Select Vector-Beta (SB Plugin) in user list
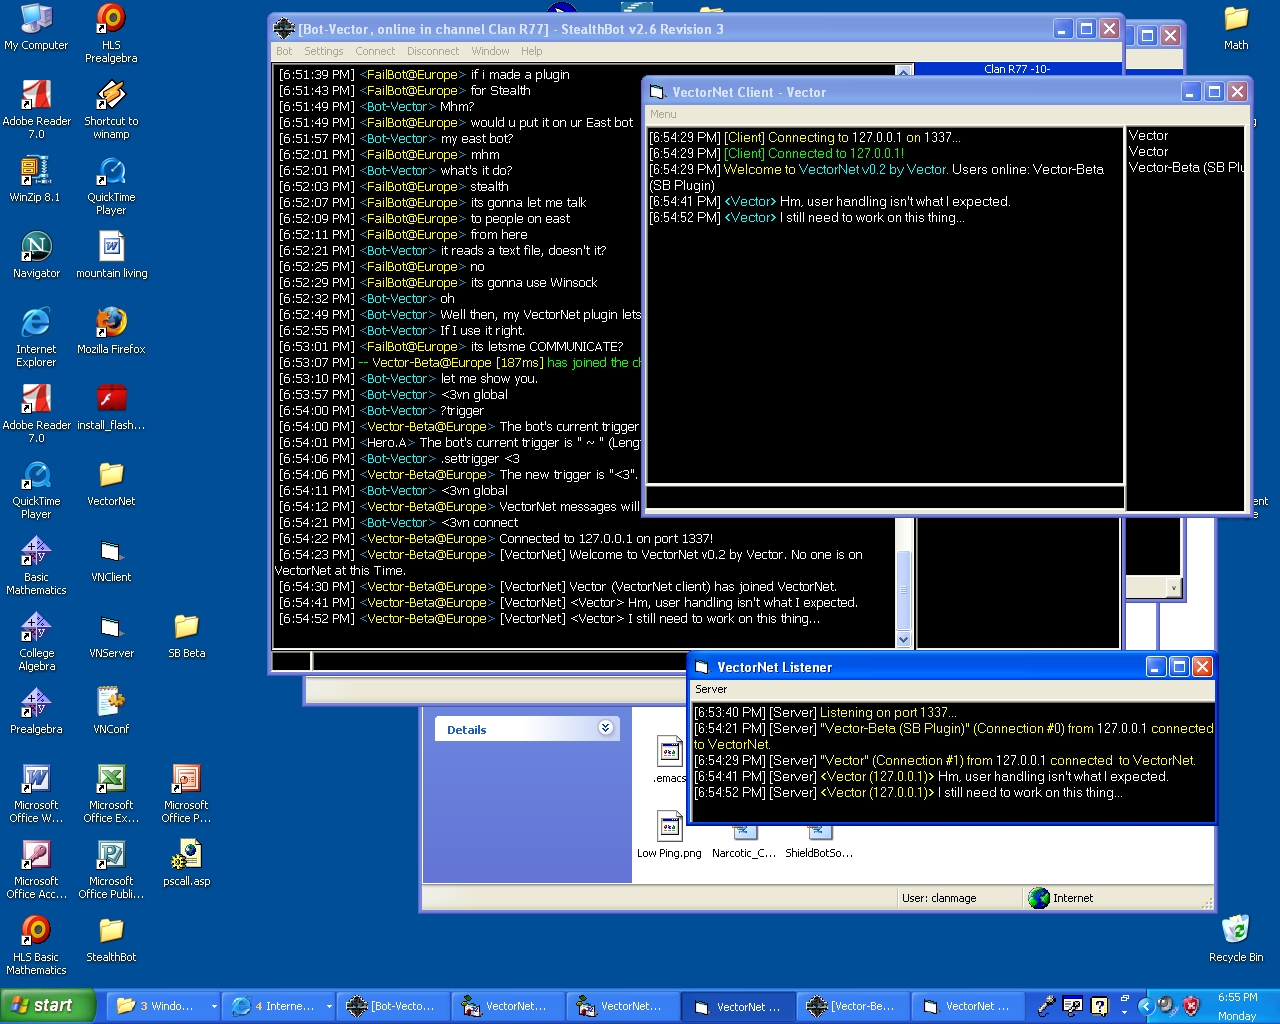 (x=1186, y=167)
